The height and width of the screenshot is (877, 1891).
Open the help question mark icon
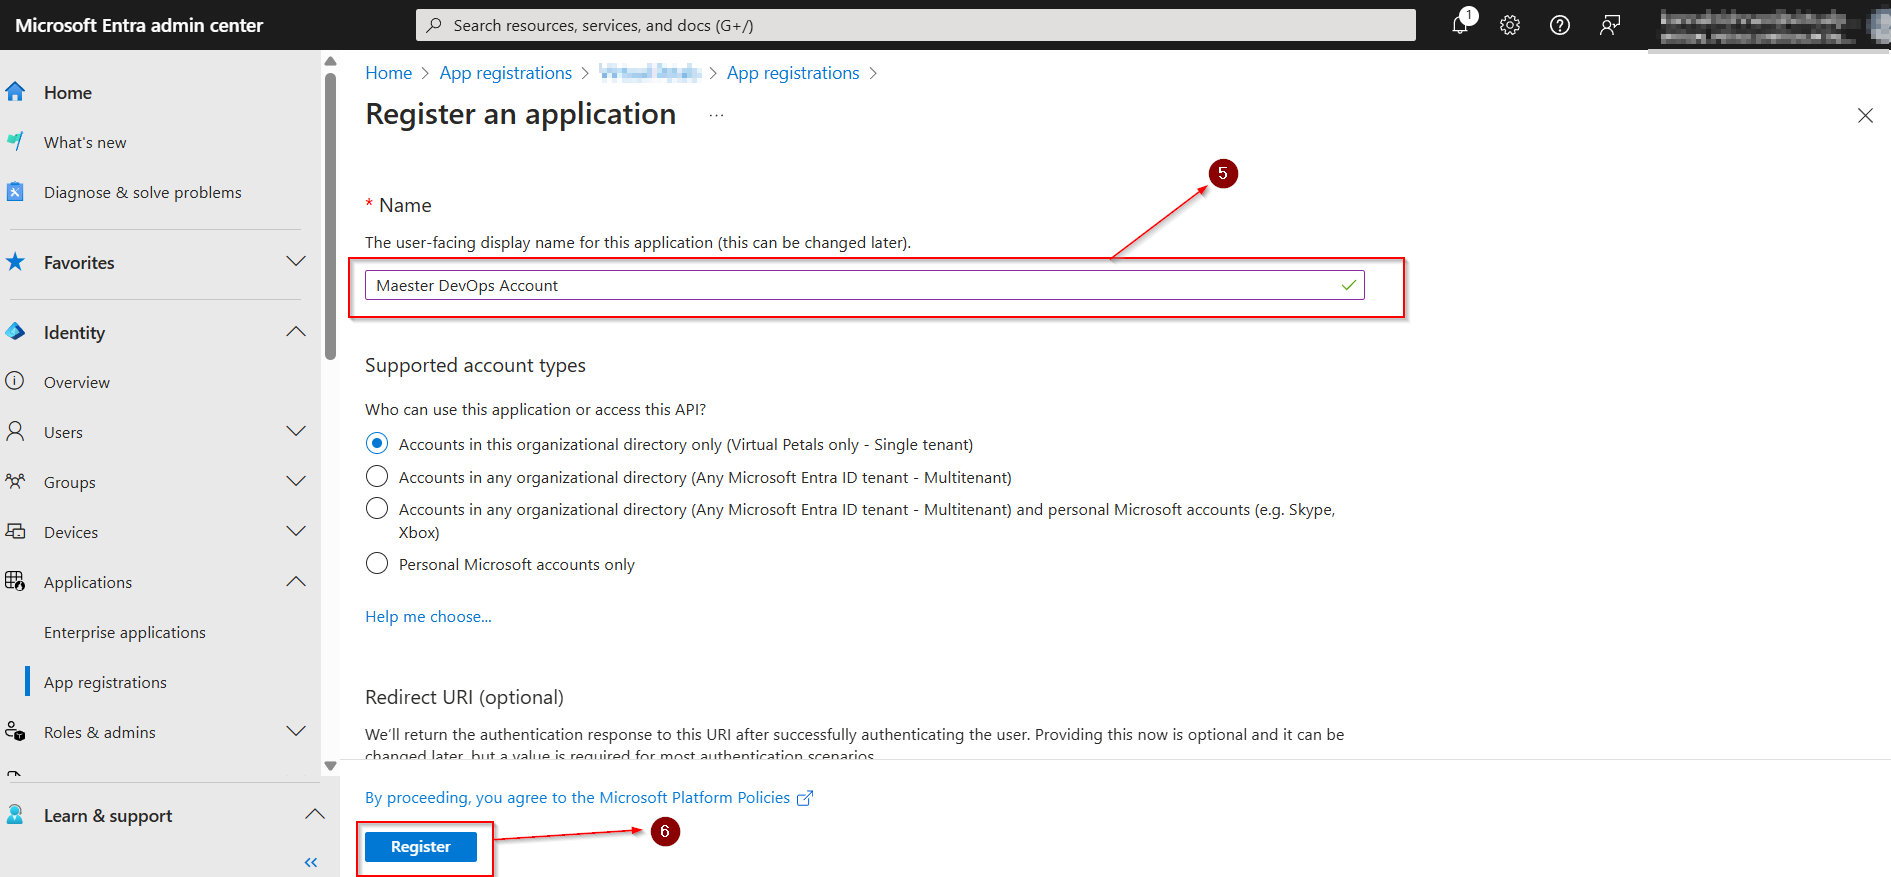[1560, 25]
